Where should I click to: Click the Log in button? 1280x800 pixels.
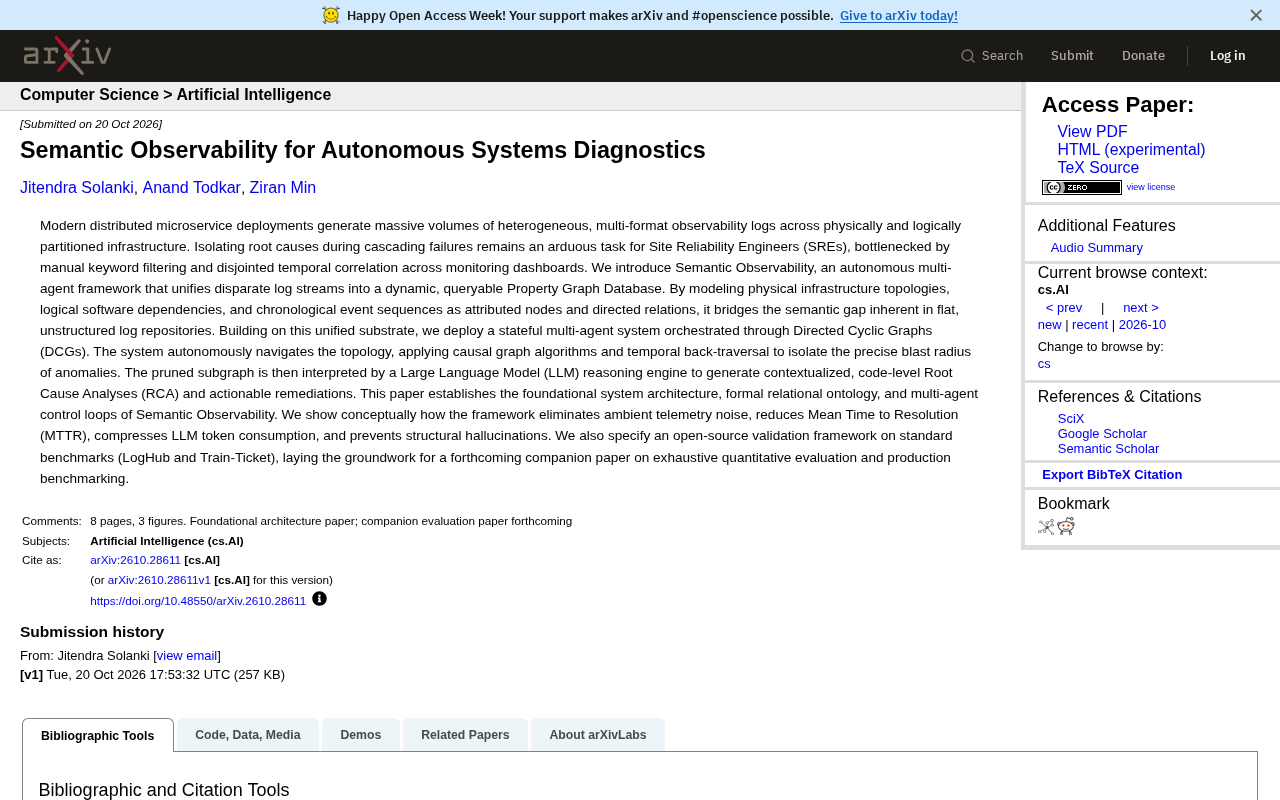[x=1228, y=56]
